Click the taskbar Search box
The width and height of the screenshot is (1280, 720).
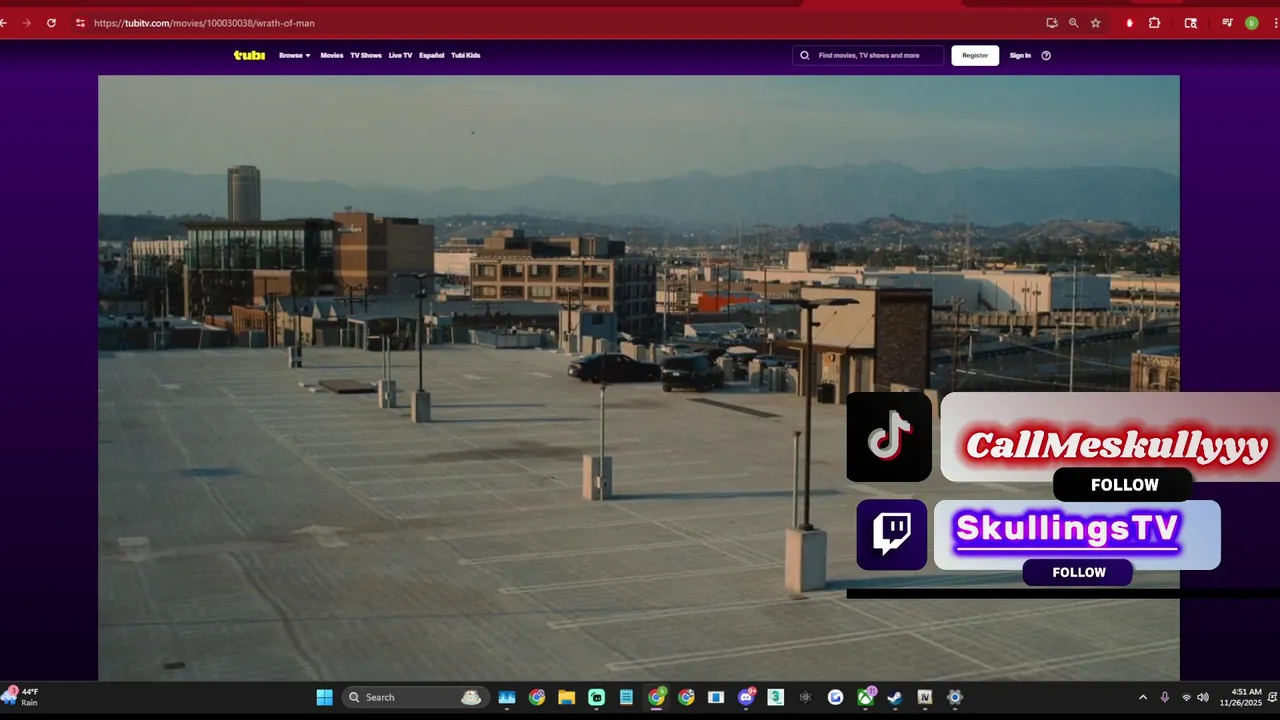415,697
